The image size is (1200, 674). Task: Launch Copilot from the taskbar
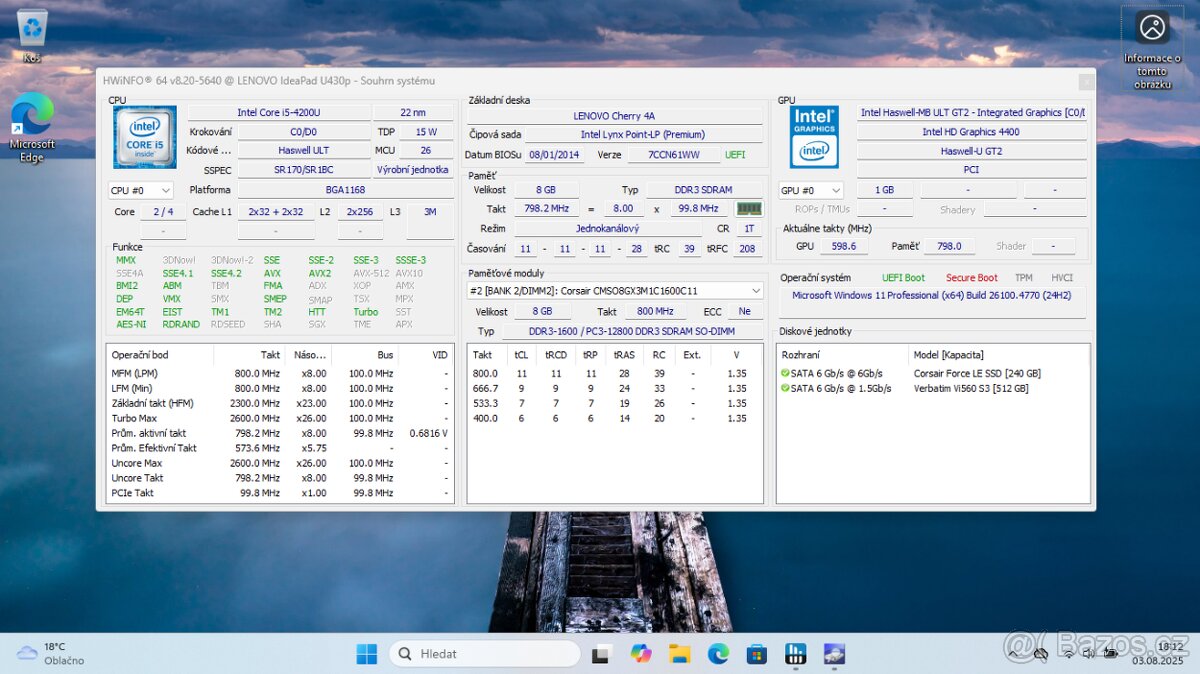642,653
